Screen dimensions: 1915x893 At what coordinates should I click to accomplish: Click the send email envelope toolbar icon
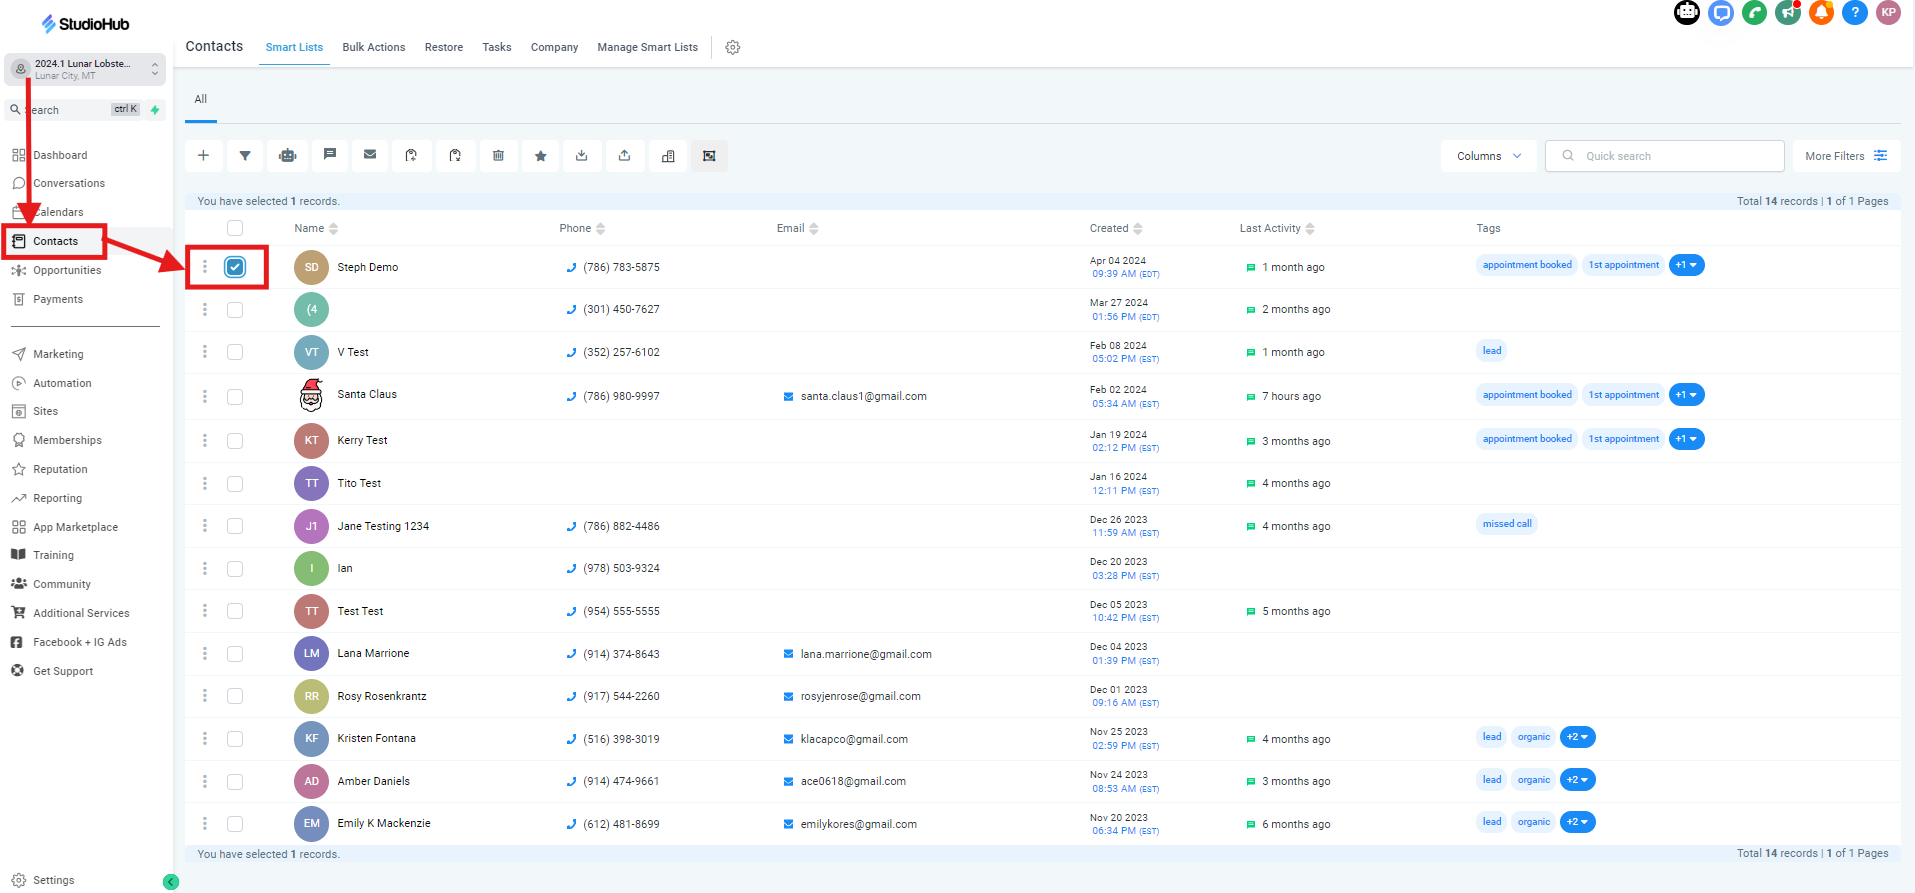[370, 155]
